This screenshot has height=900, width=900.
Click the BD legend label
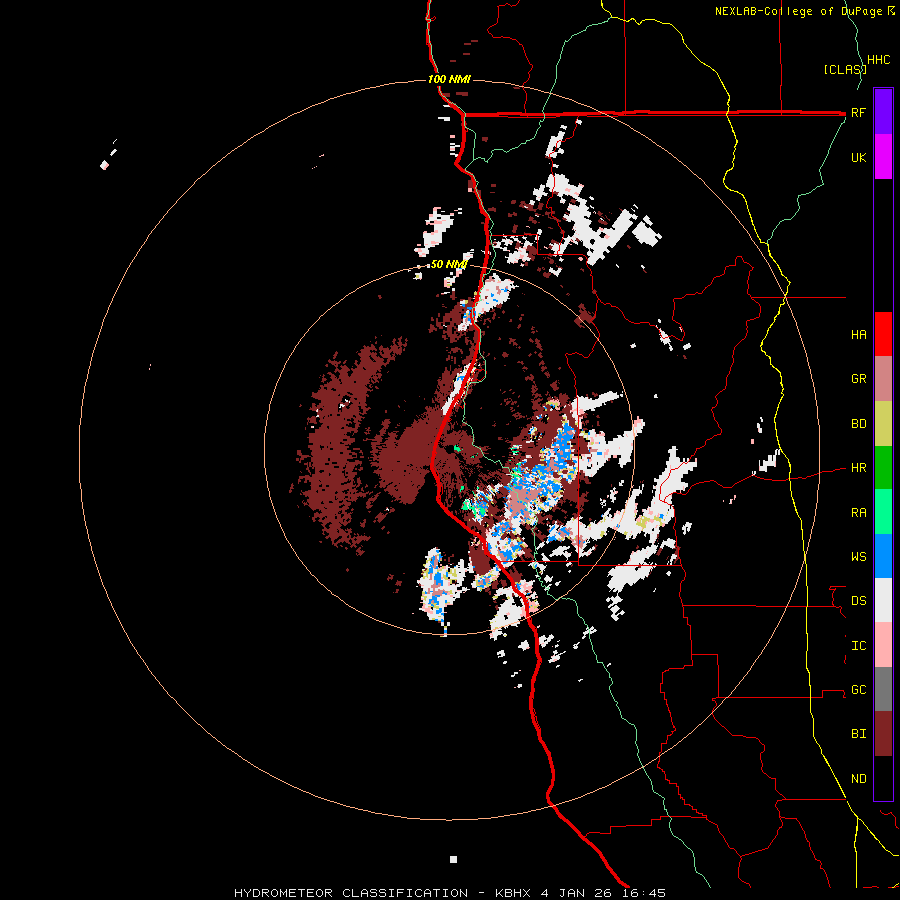[x=858, y=424]
